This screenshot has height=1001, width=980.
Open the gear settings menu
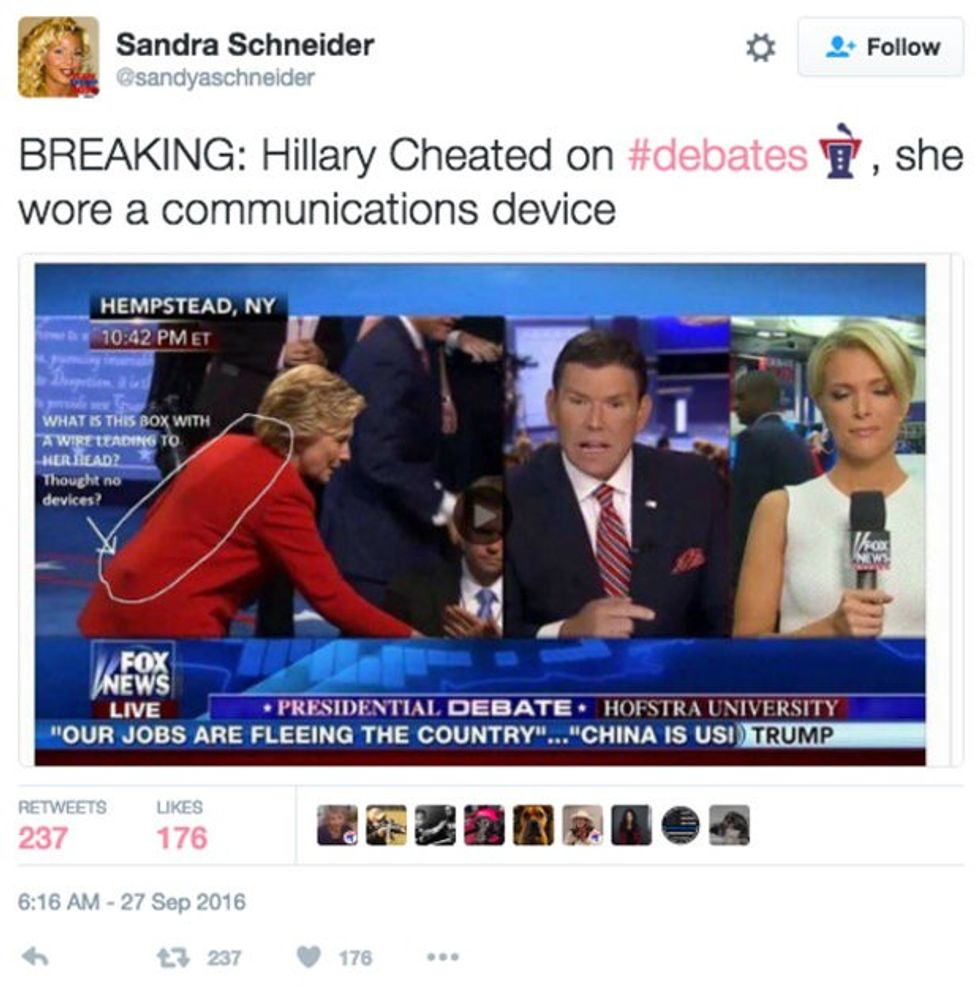click(760, 48)
